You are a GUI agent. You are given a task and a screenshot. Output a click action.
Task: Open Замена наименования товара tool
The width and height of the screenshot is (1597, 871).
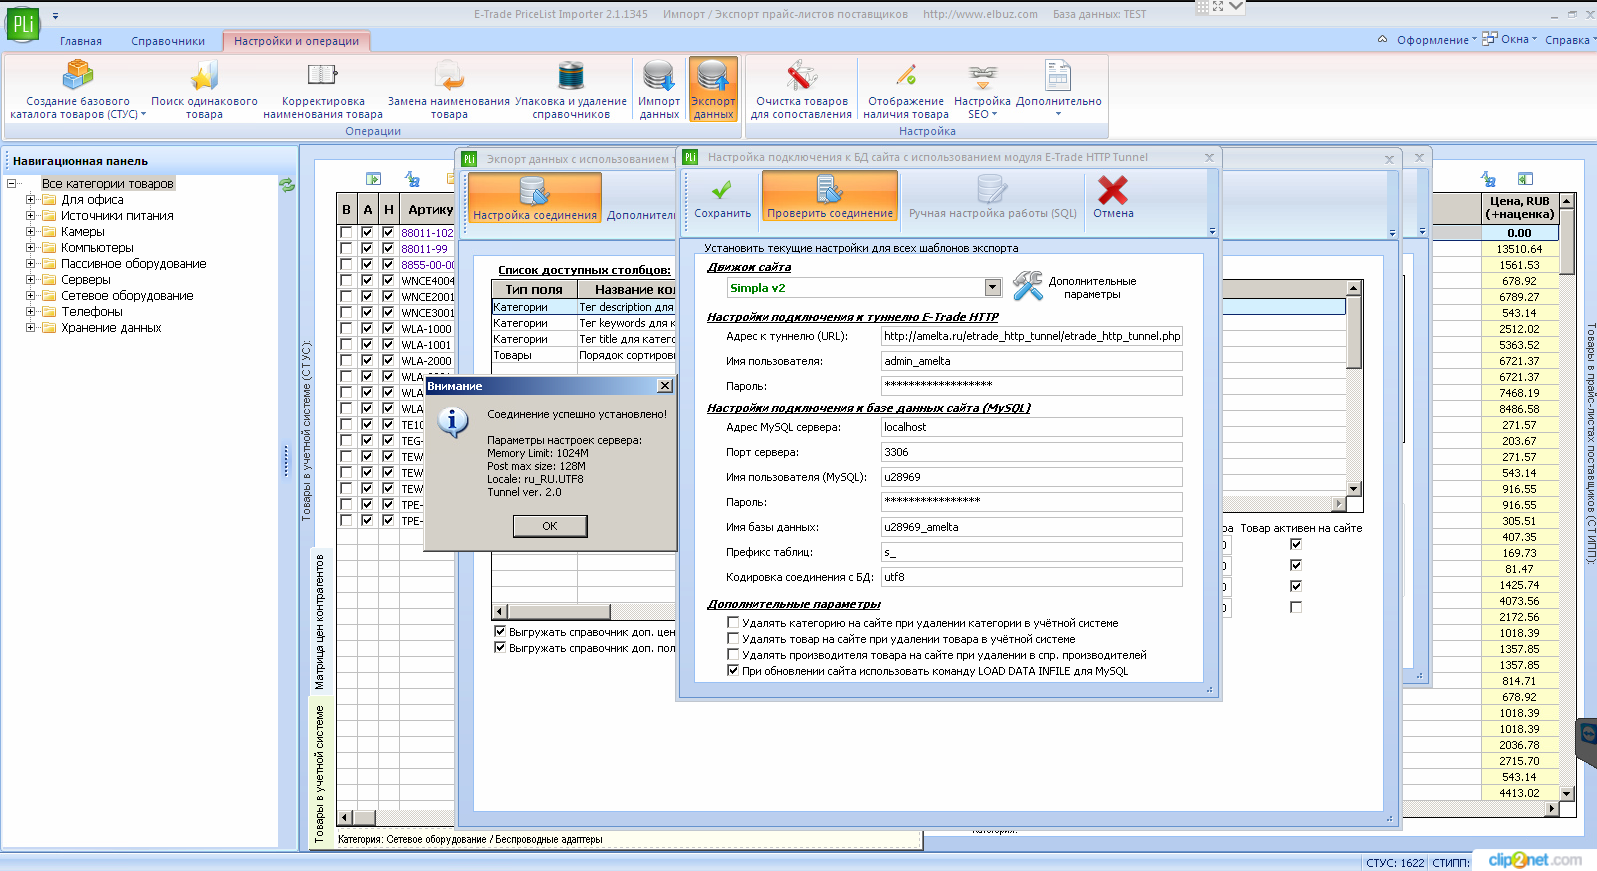(x=449, y=89)
